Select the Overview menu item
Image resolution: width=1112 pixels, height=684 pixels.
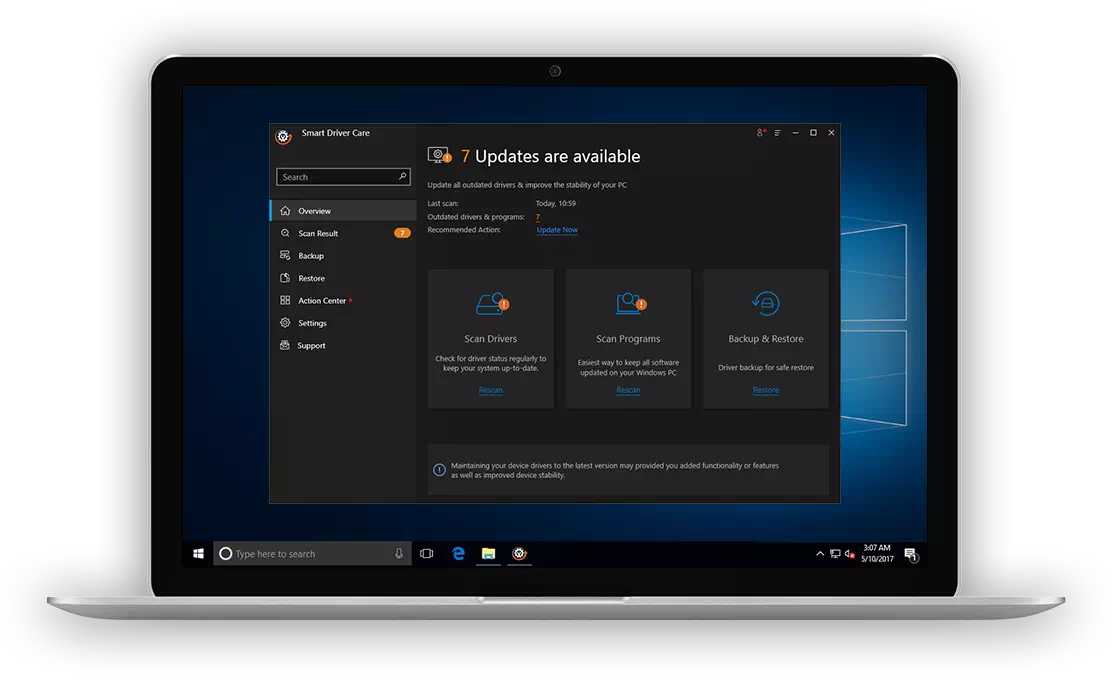coord(343,210)
